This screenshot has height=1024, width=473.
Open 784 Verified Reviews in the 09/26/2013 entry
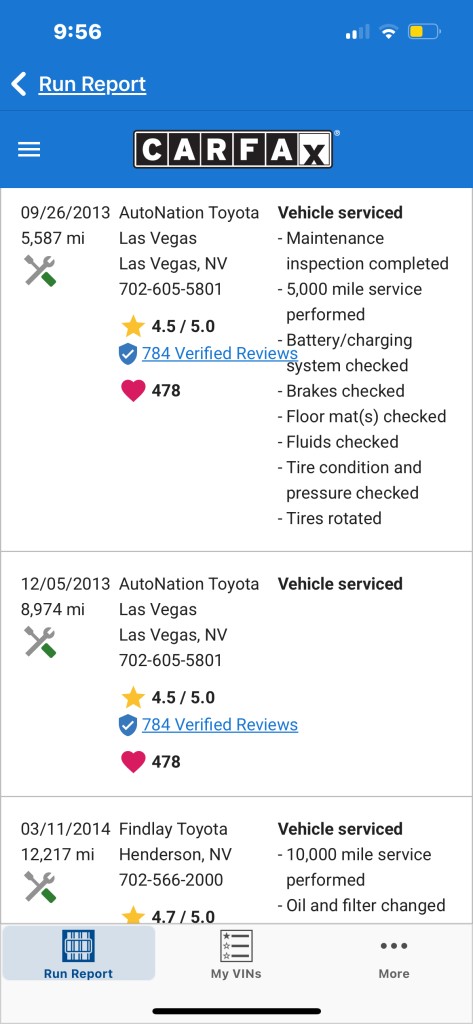220,353
